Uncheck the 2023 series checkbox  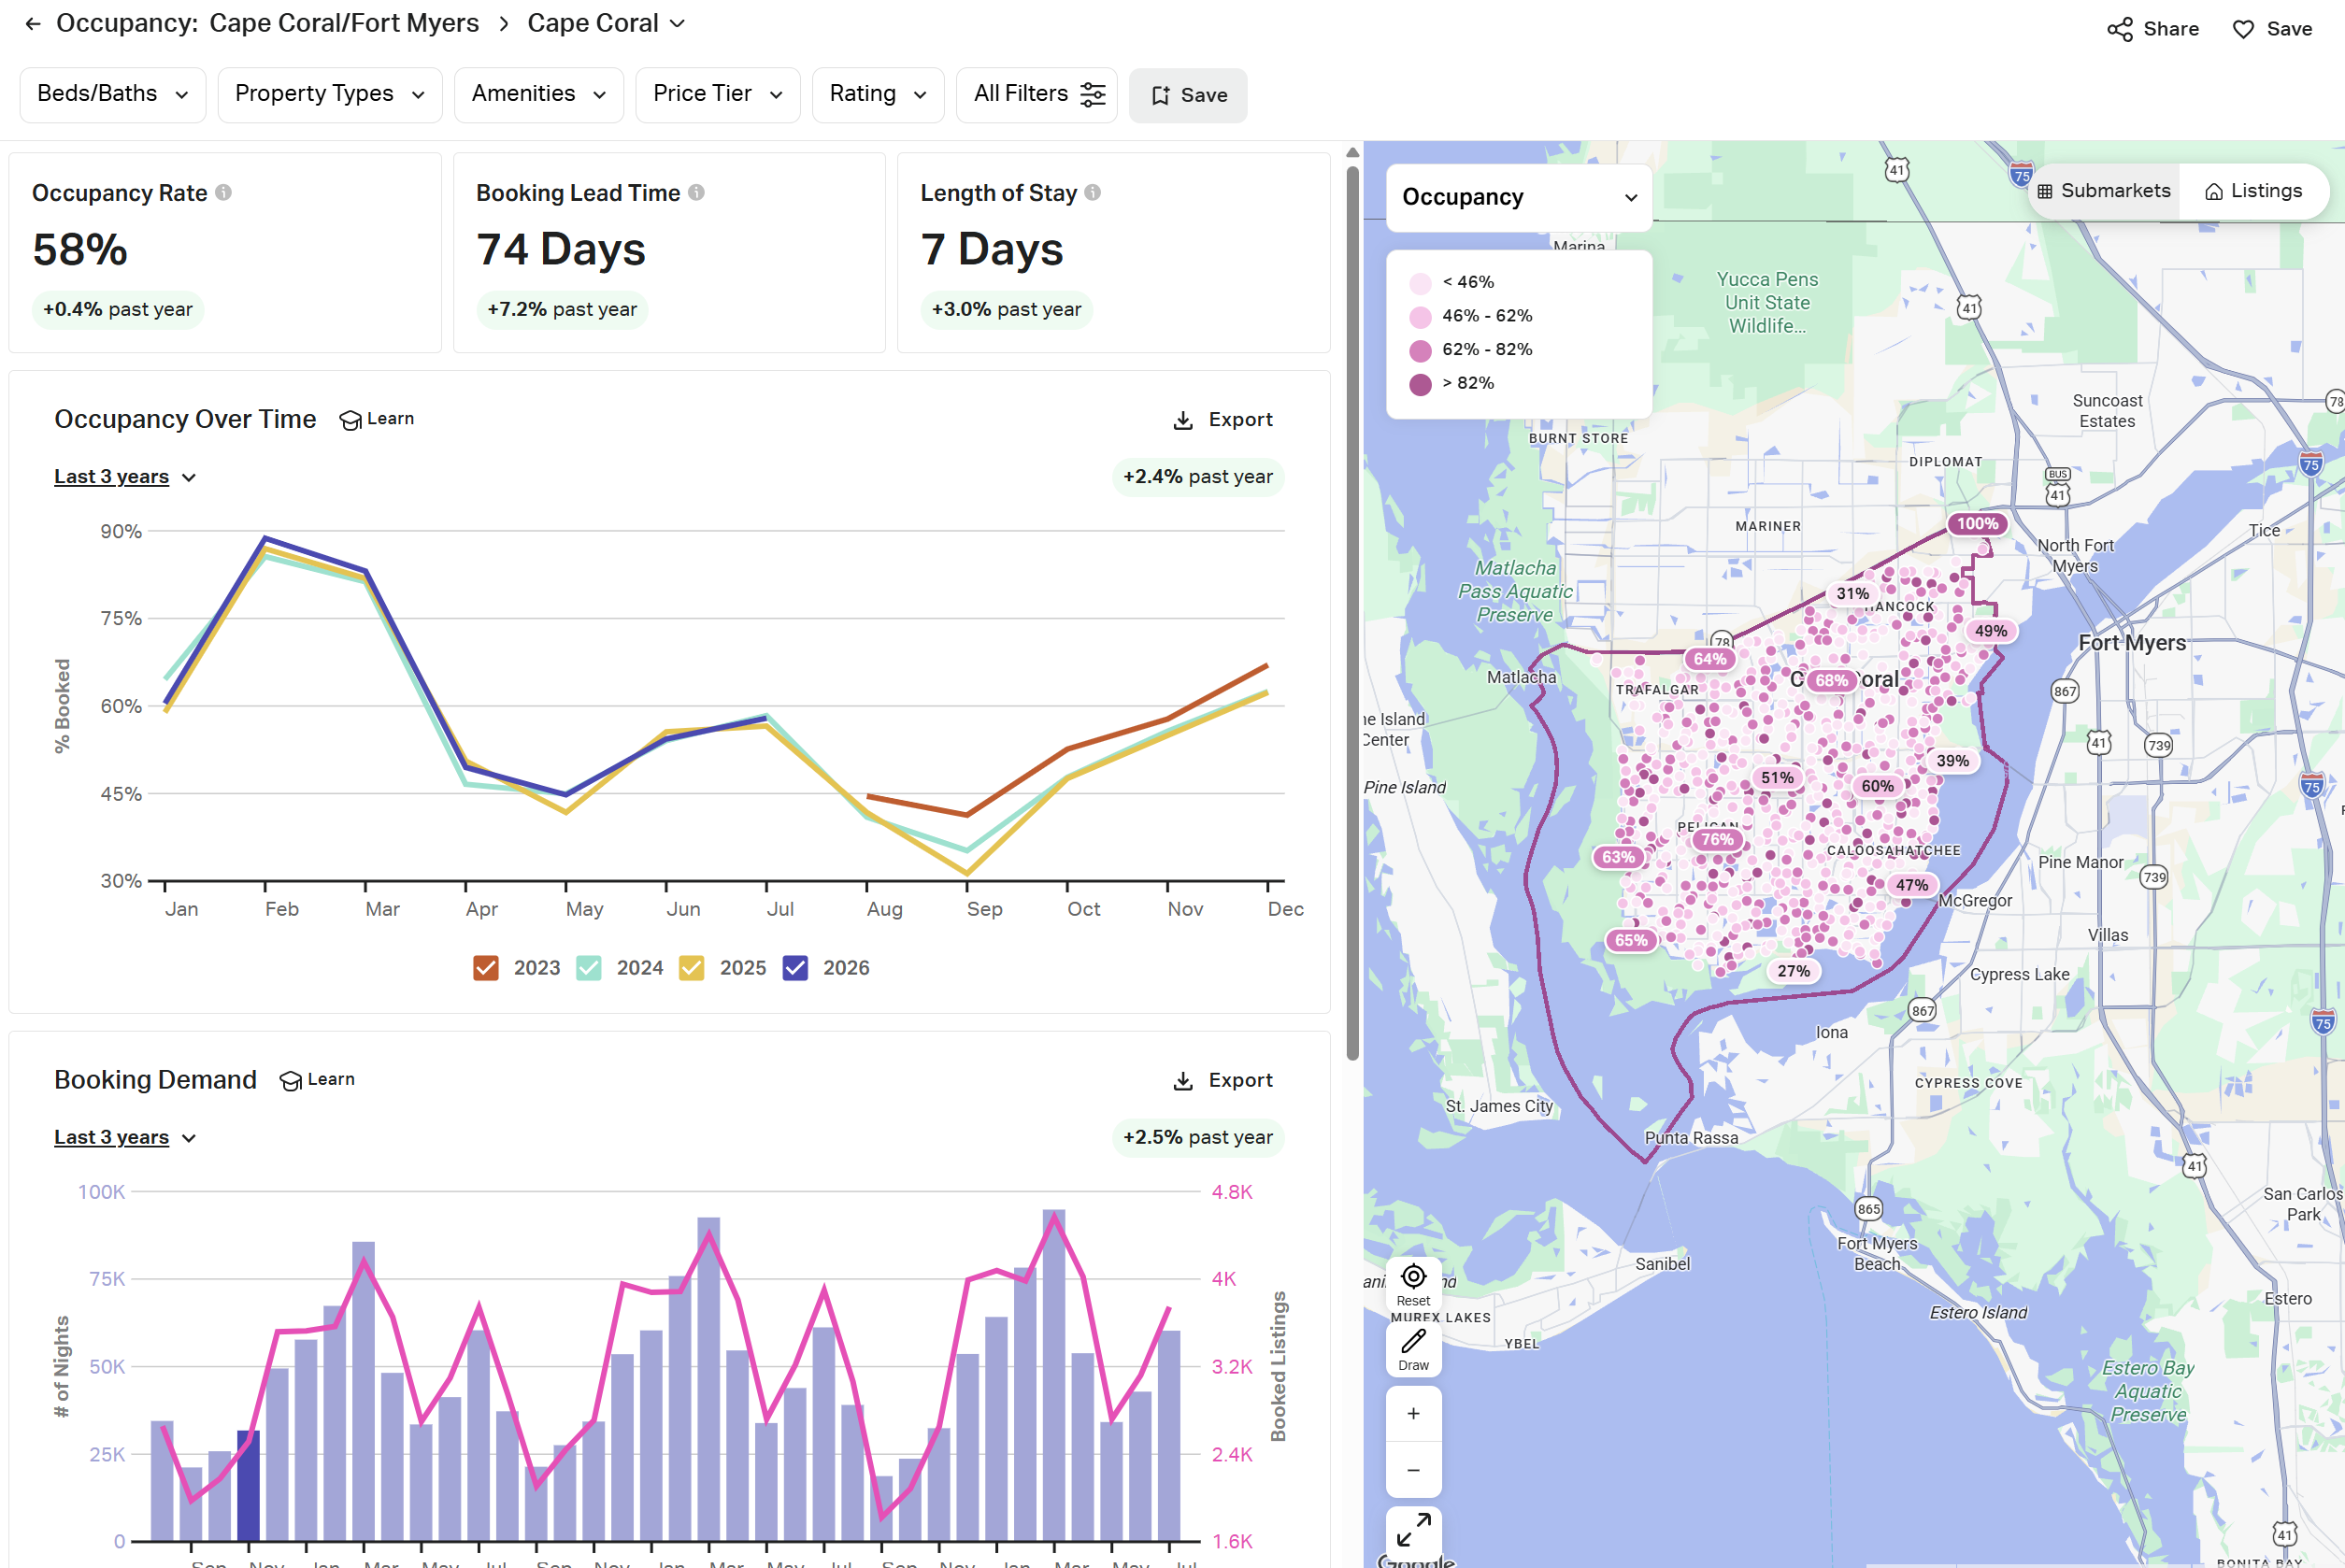(x=486, y=968)
